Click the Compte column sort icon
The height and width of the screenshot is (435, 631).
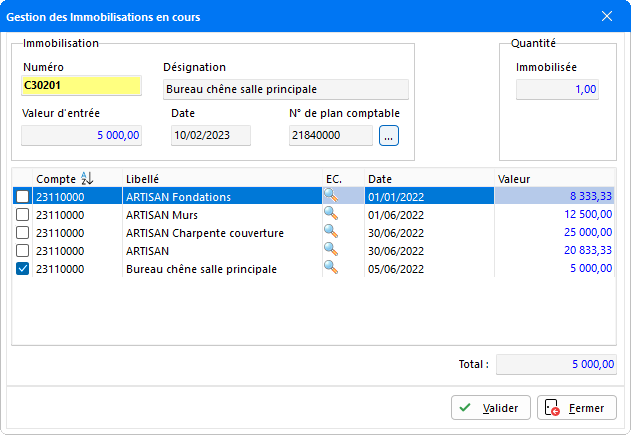click(x=86, y=178)
